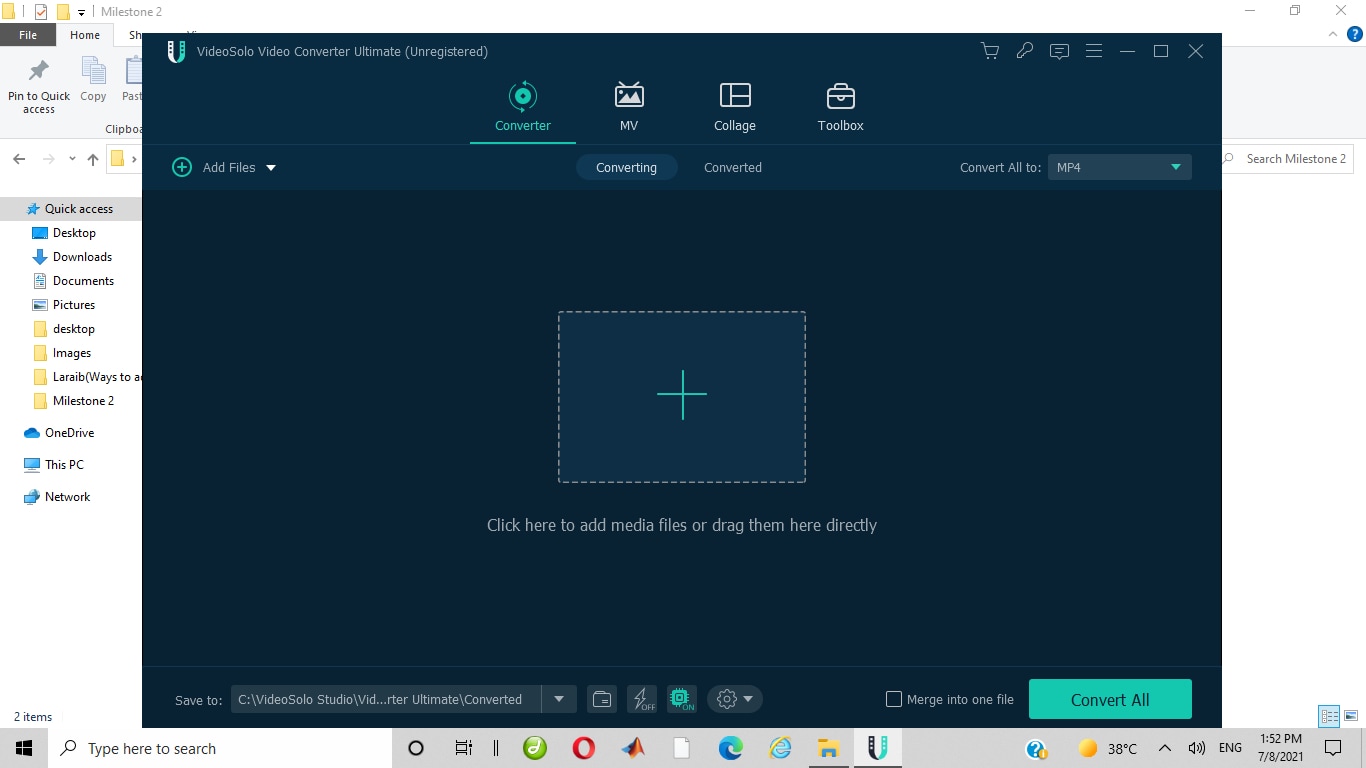
Task: Click the key register icon
Action: (1024, 51)
